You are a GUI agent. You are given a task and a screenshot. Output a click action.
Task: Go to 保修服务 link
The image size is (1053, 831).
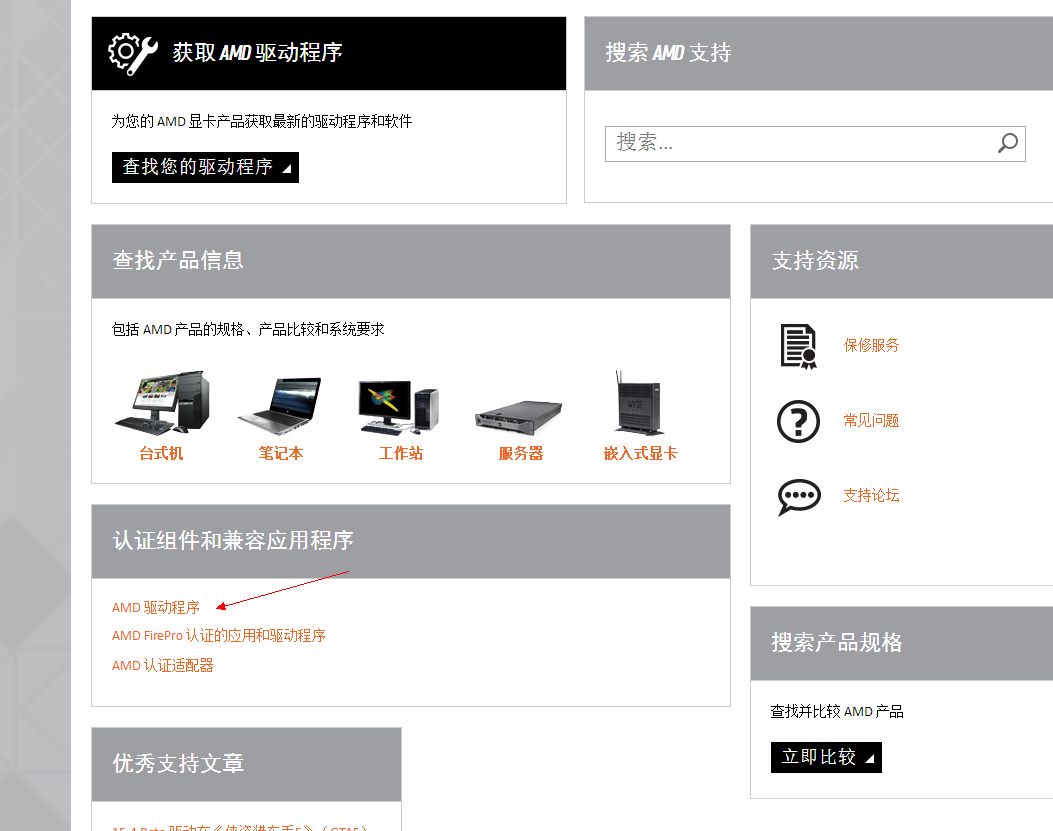pyautogui.click(x=871, y=345)
